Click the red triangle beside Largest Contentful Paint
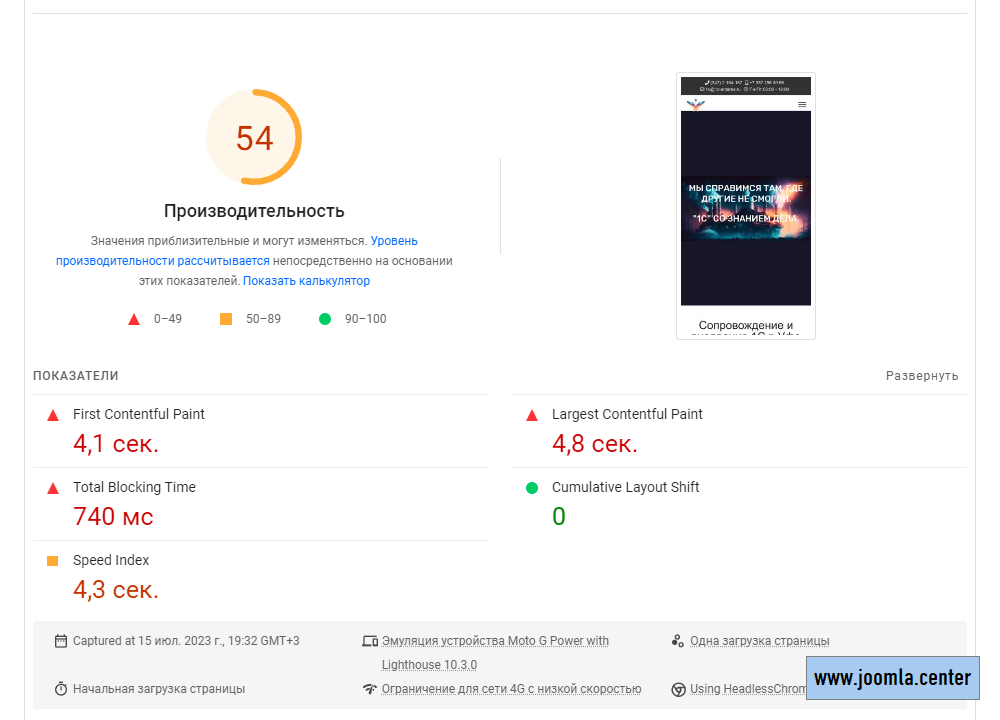 pos(532,415)
